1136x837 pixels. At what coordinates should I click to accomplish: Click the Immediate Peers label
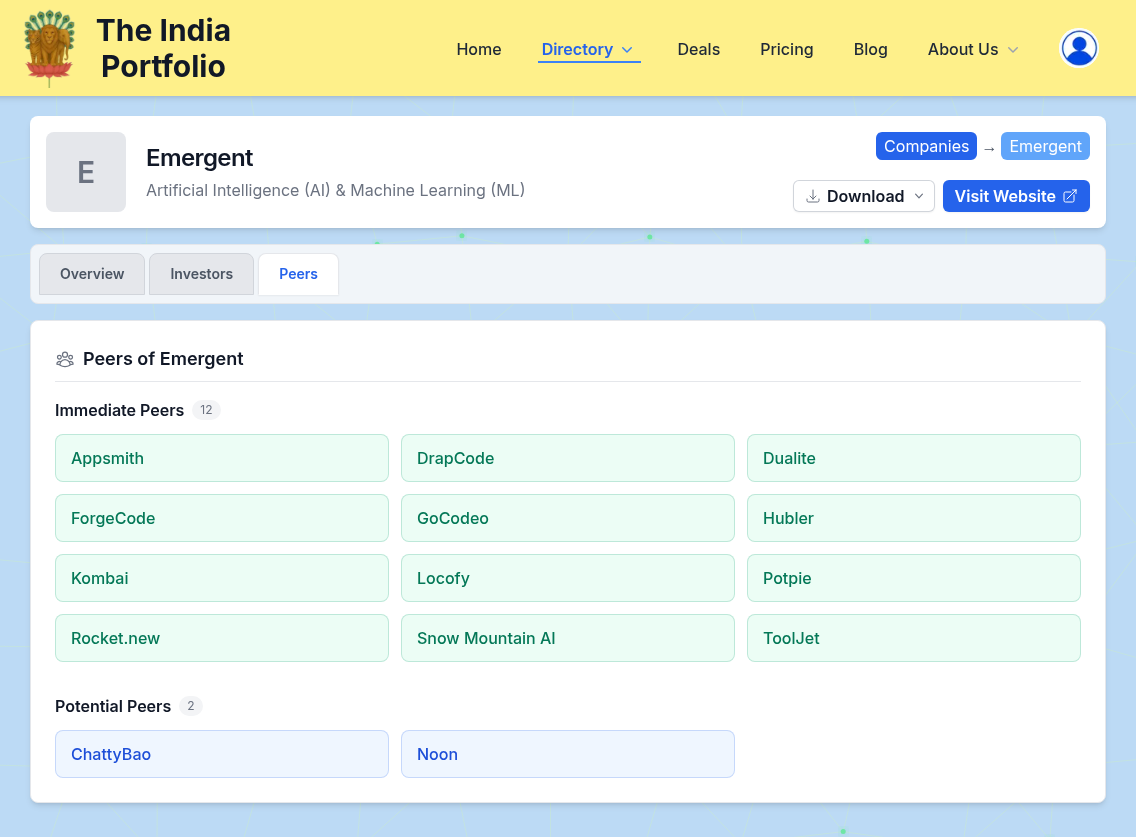(x=120, y=410)
